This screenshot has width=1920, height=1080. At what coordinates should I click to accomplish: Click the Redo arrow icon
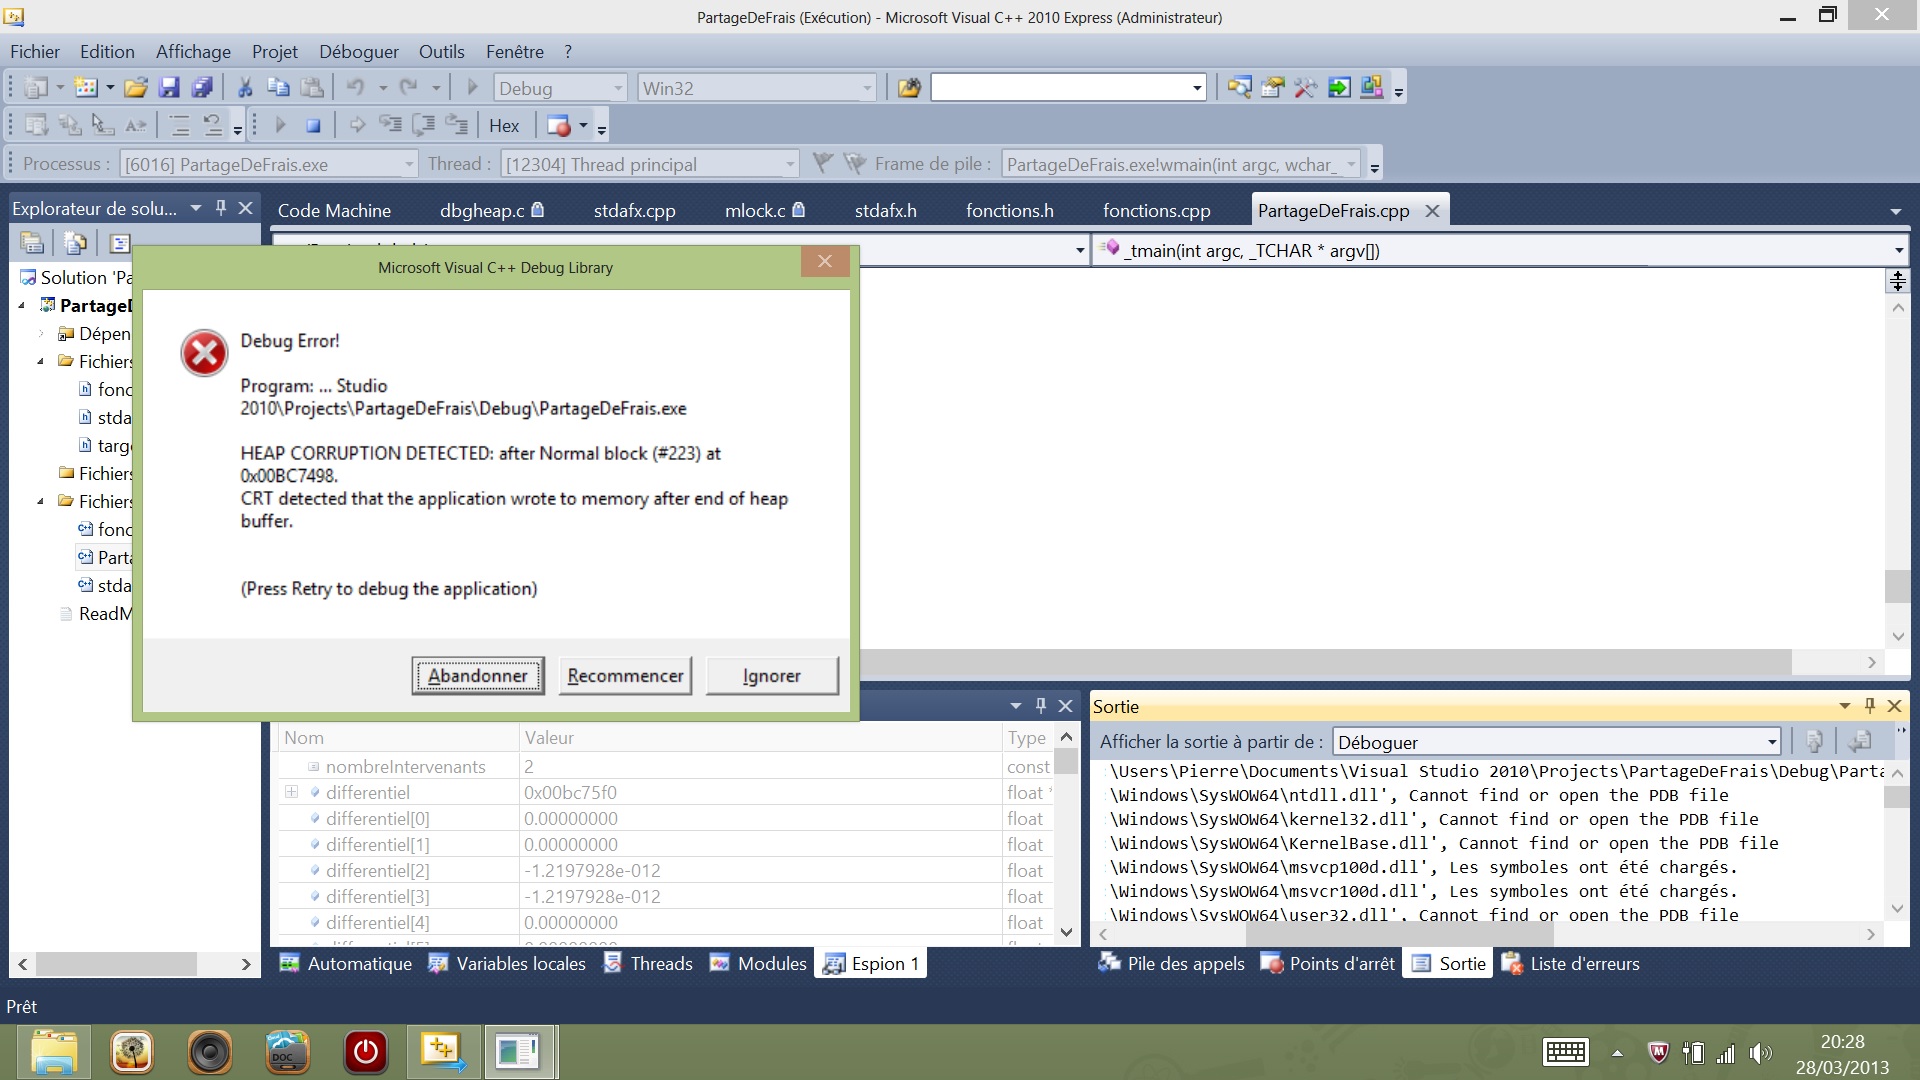point(408,88)
